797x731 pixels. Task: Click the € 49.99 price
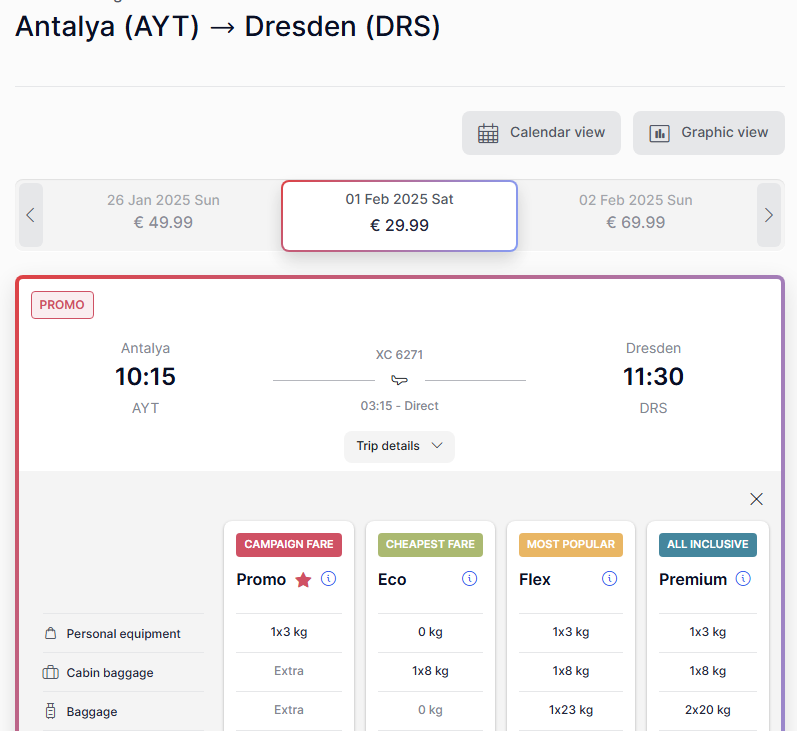coord(163,222)
